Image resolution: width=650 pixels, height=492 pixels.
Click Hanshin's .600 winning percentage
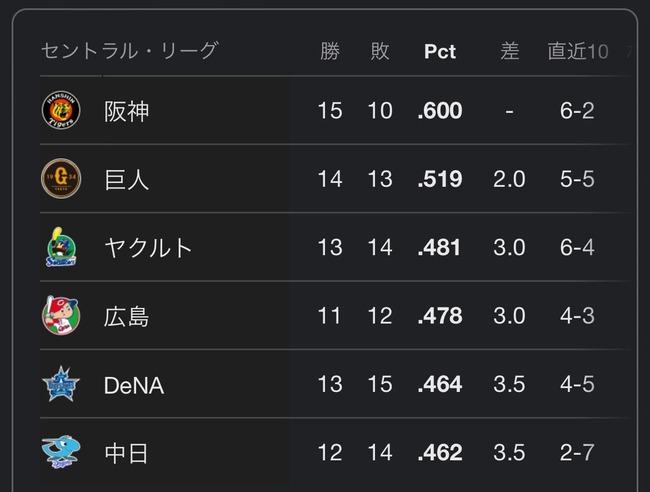point(440,111)
